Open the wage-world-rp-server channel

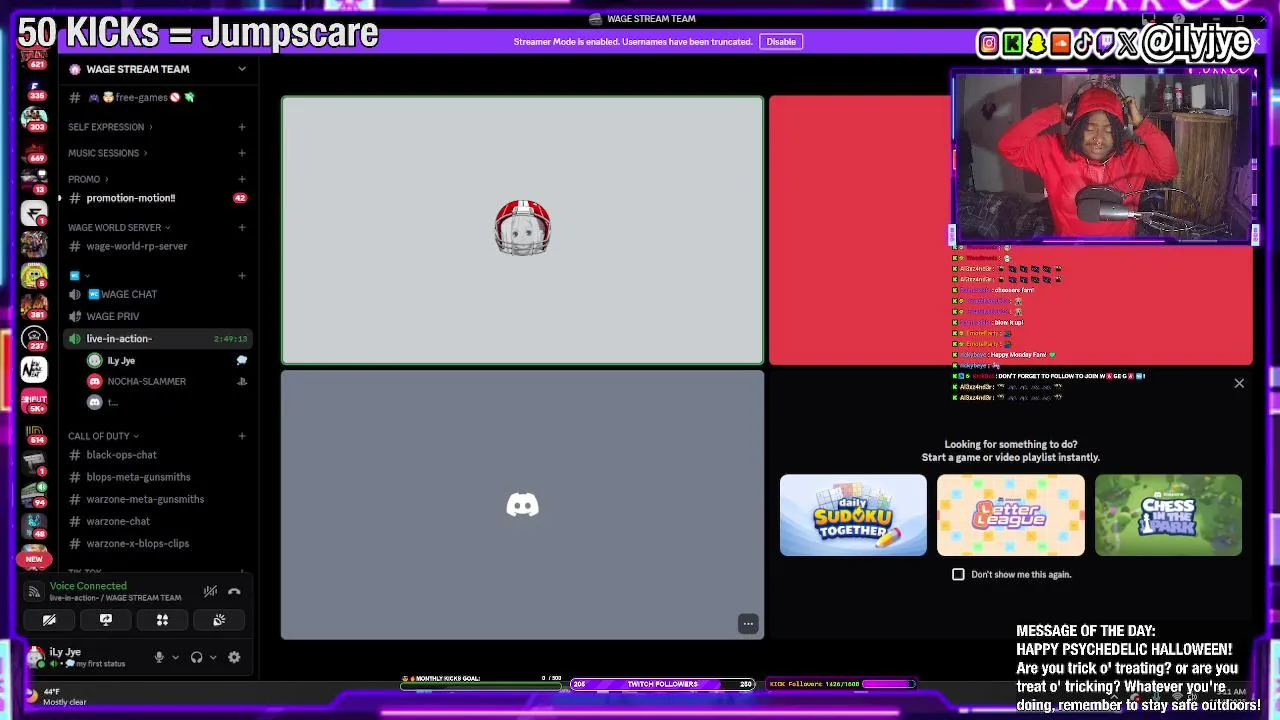coord(157,246)
